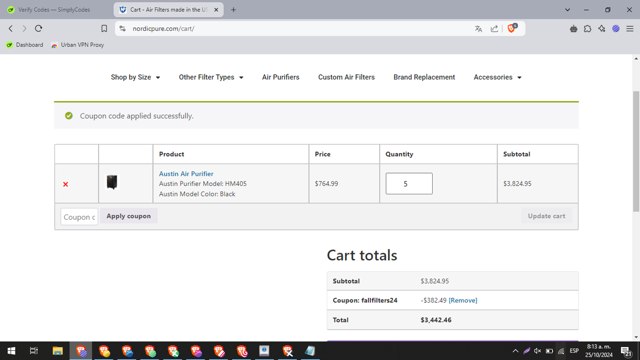Click the translate page icon
This screenshot has height=360, width=640.
(x=478, y=29)
